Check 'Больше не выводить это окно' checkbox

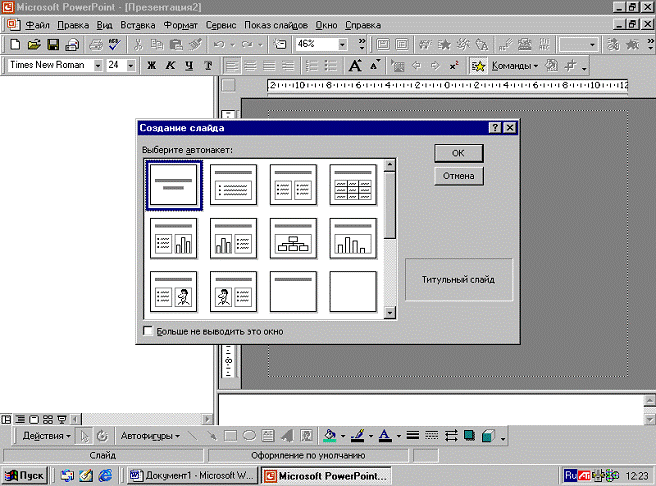(148, 330)
